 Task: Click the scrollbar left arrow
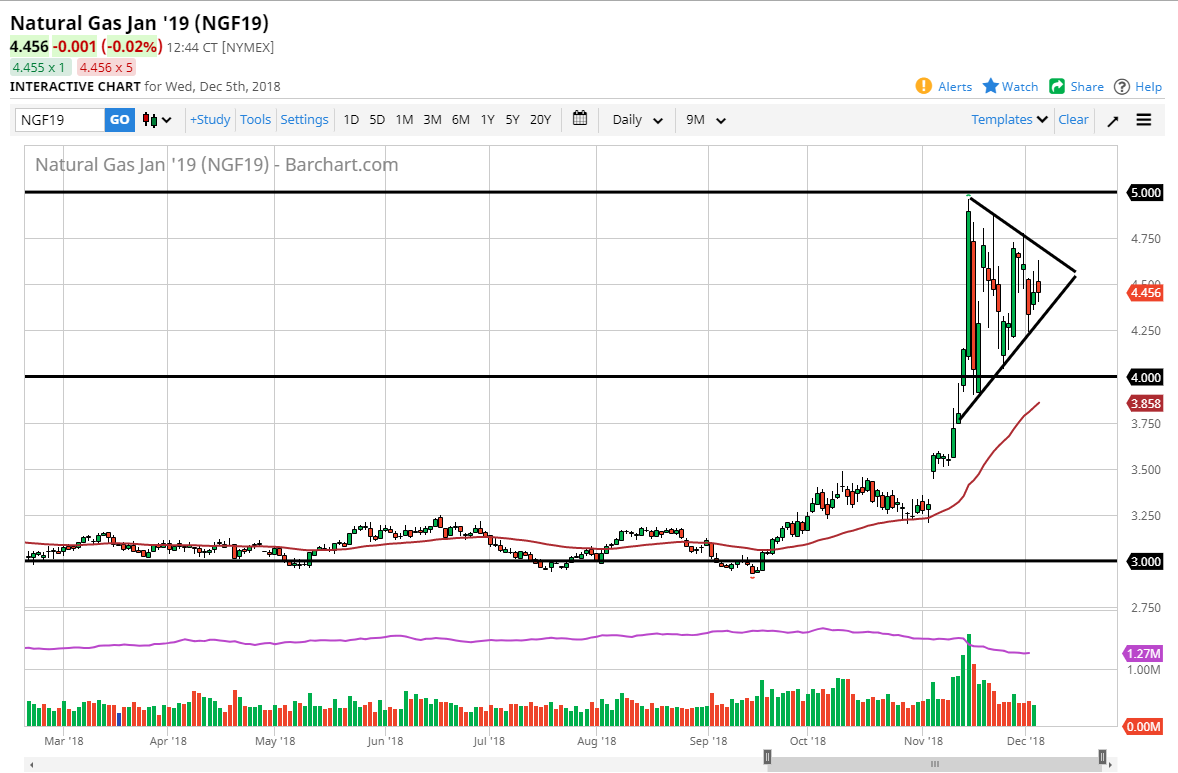[x=32, y=764]
